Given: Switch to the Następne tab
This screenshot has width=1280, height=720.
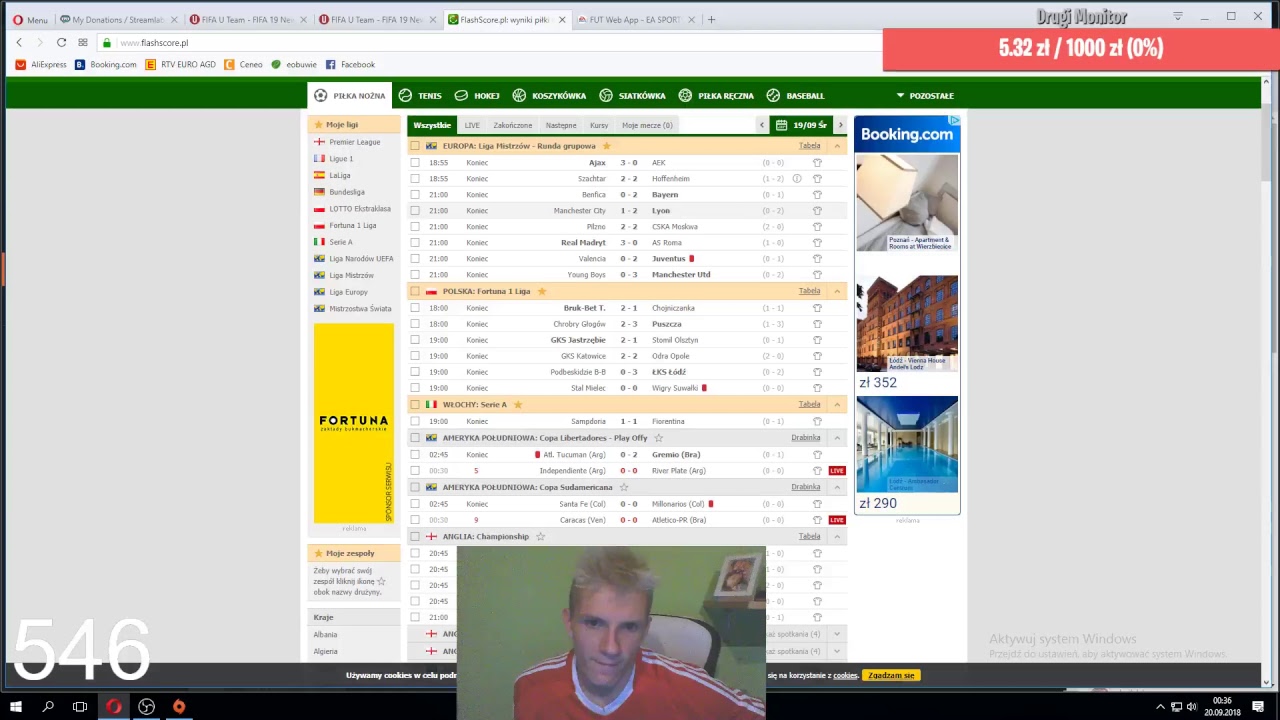Looking at the screenshot, I should pyautogui.click(x=561, y=125).
